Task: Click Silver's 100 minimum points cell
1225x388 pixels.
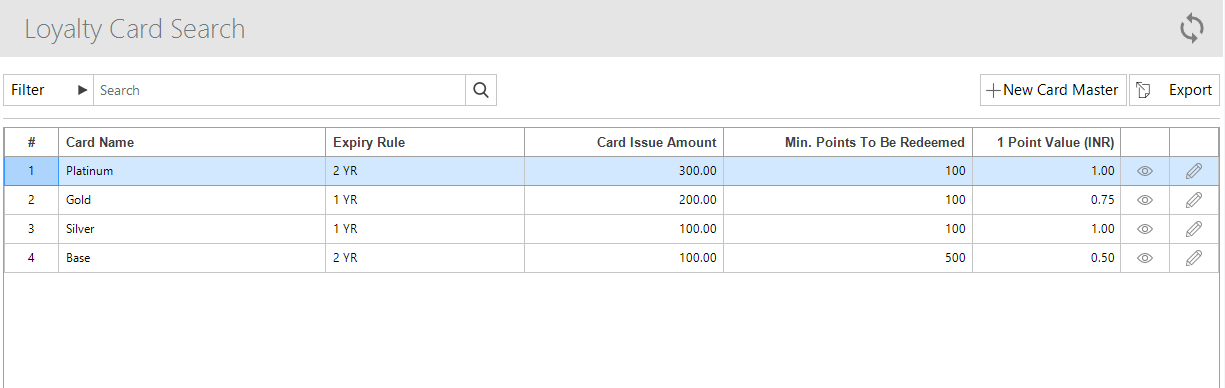Action: 848,229
